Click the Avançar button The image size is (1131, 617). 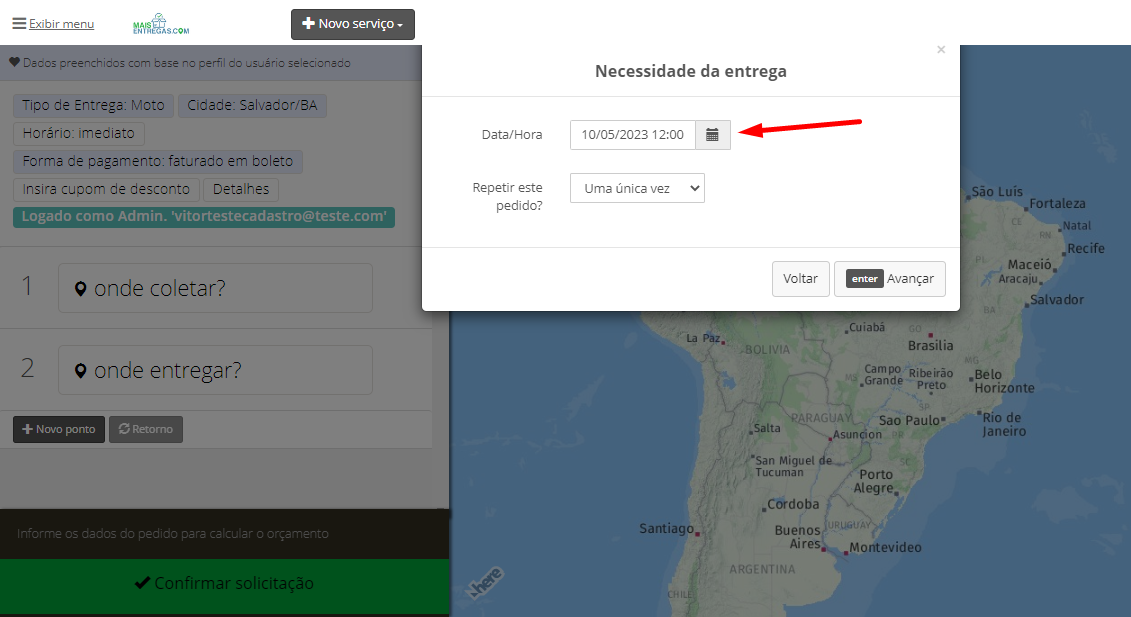click(x=889, y=279)
